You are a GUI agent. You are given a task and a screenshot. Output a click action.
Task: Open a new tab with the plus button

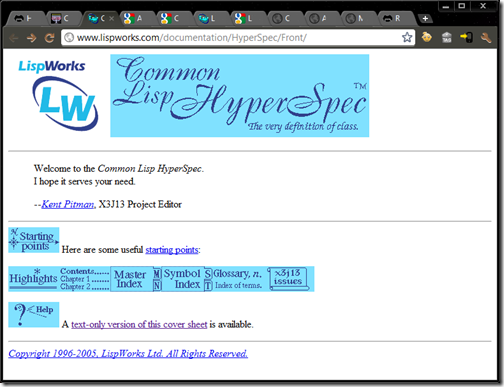pyautogui.click(x=425, y=19)
